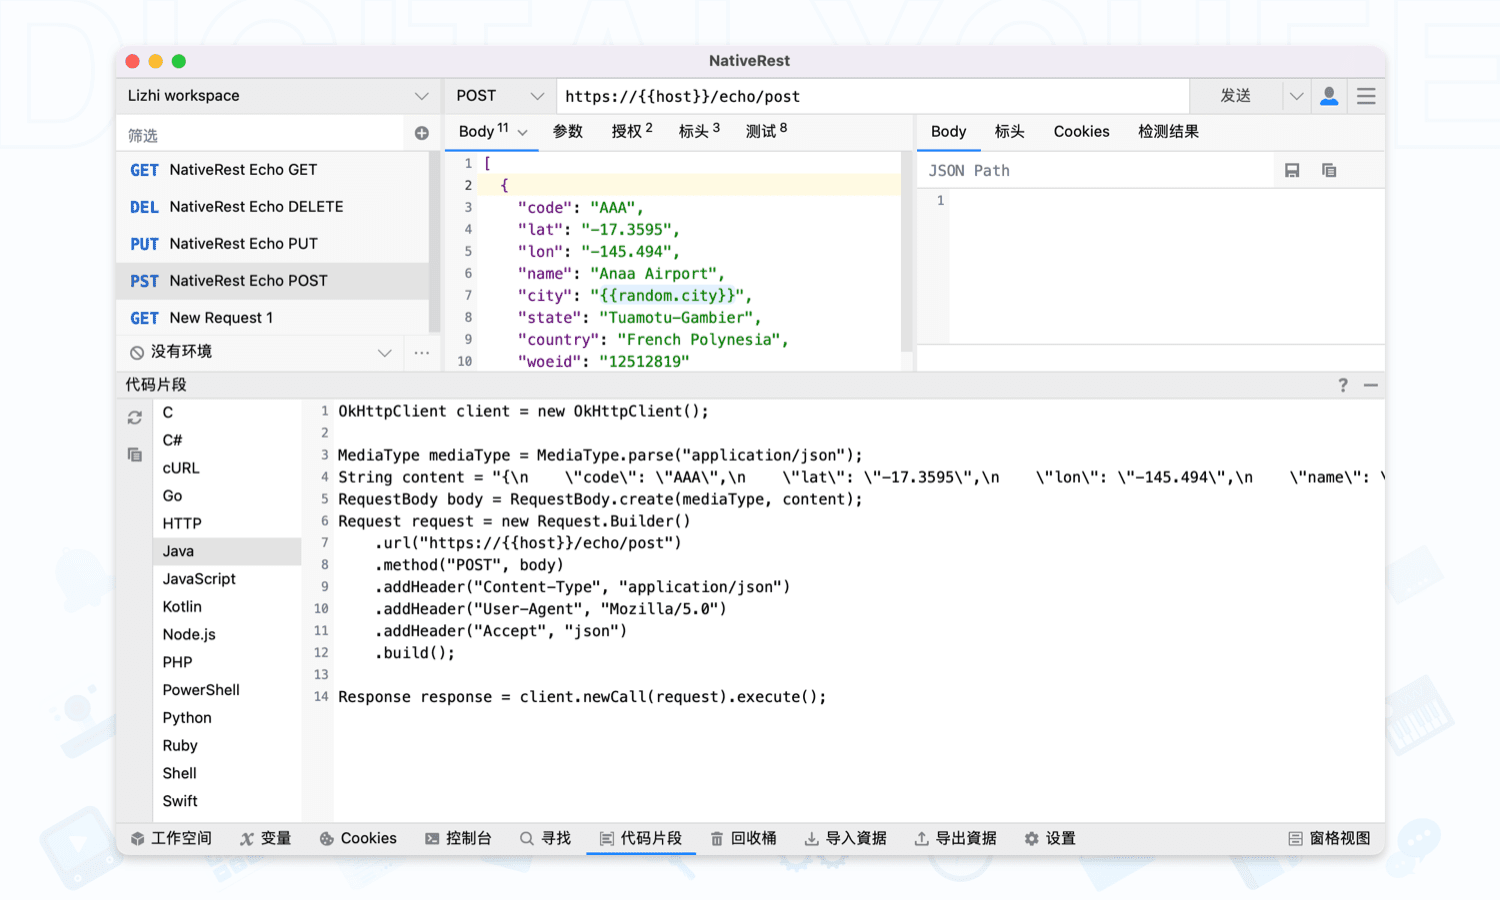This screenshot has height=900, width=1500.
Task: Expand the Lizhi workspace dropdown
Action: coord(421,96)
